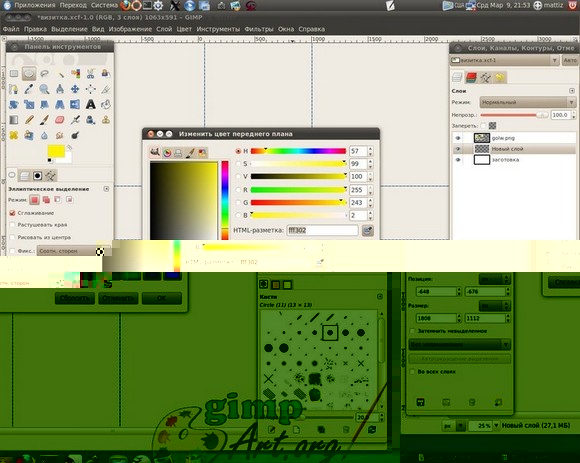Toggle the Сглаживание antialiasing checkbox
Screen dimensions: 580x463
[x=12, y=213]
